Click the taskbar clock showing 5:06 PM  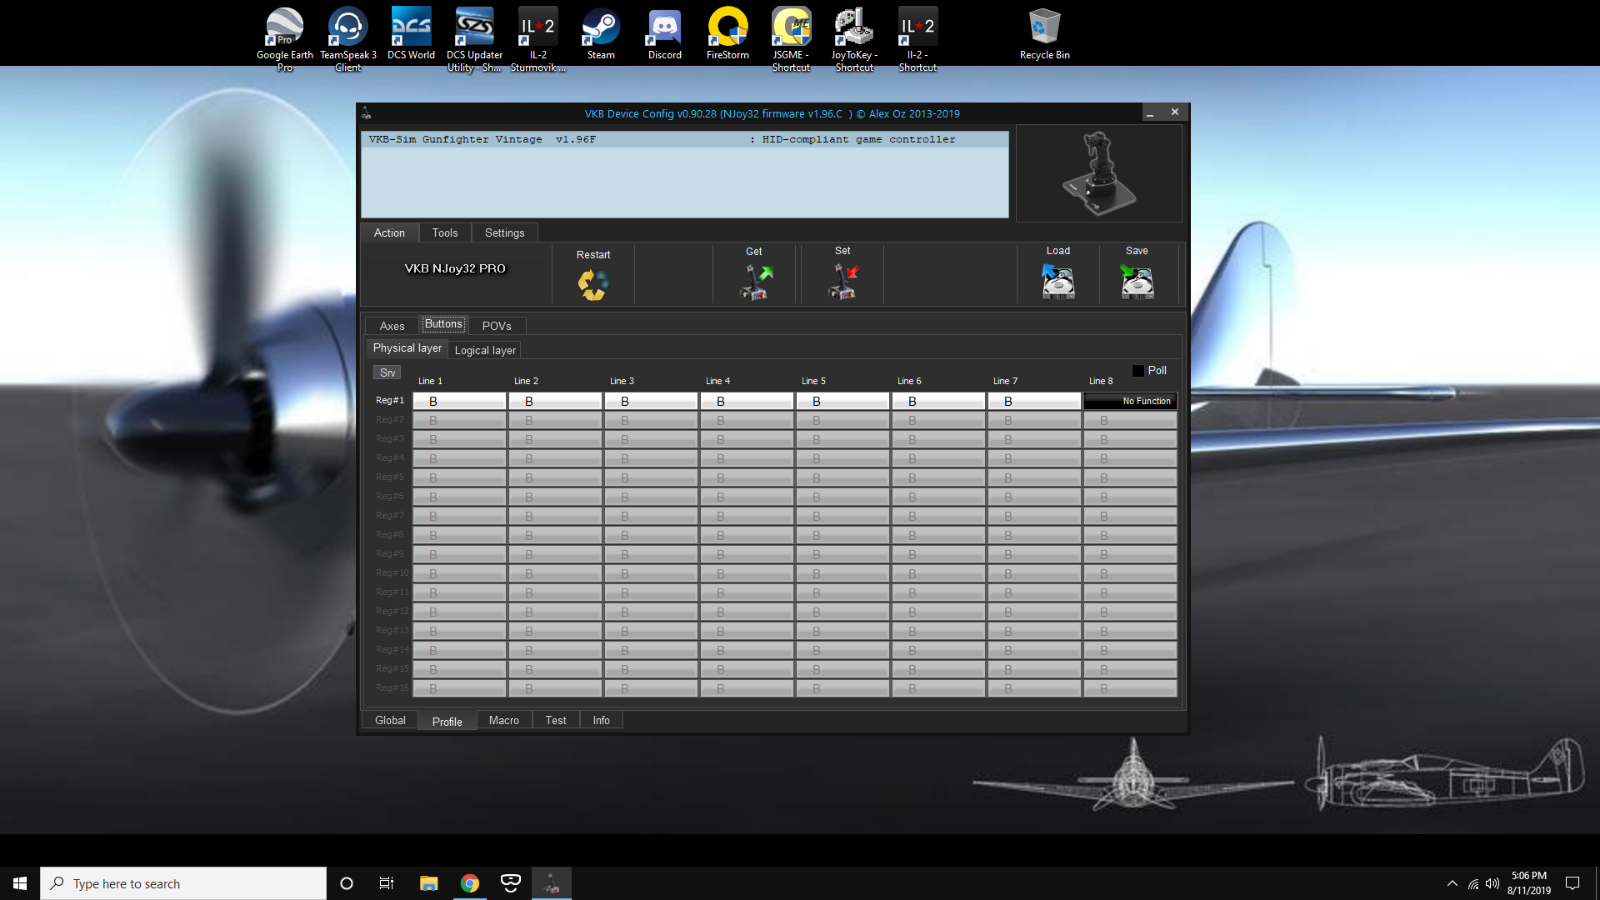click(1529, 883)
